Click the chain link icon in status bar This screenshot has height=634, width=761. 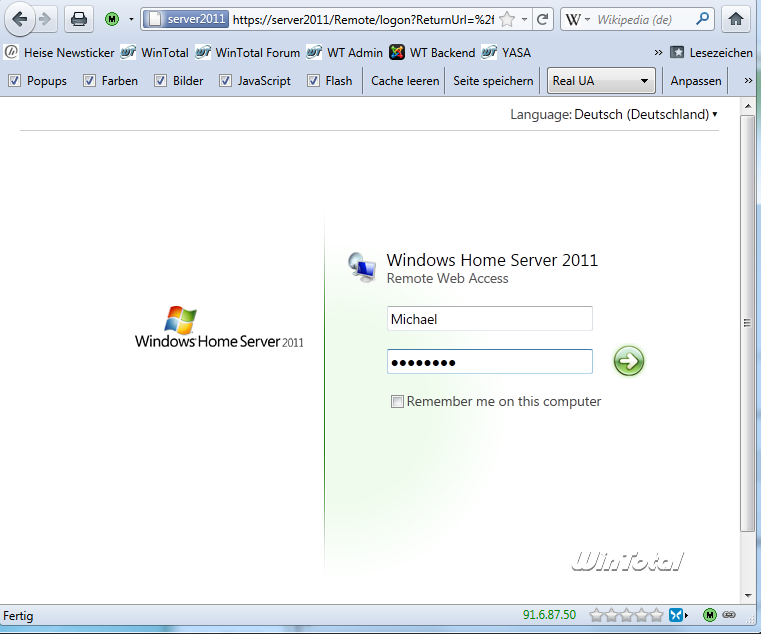[x=729, y=615]
